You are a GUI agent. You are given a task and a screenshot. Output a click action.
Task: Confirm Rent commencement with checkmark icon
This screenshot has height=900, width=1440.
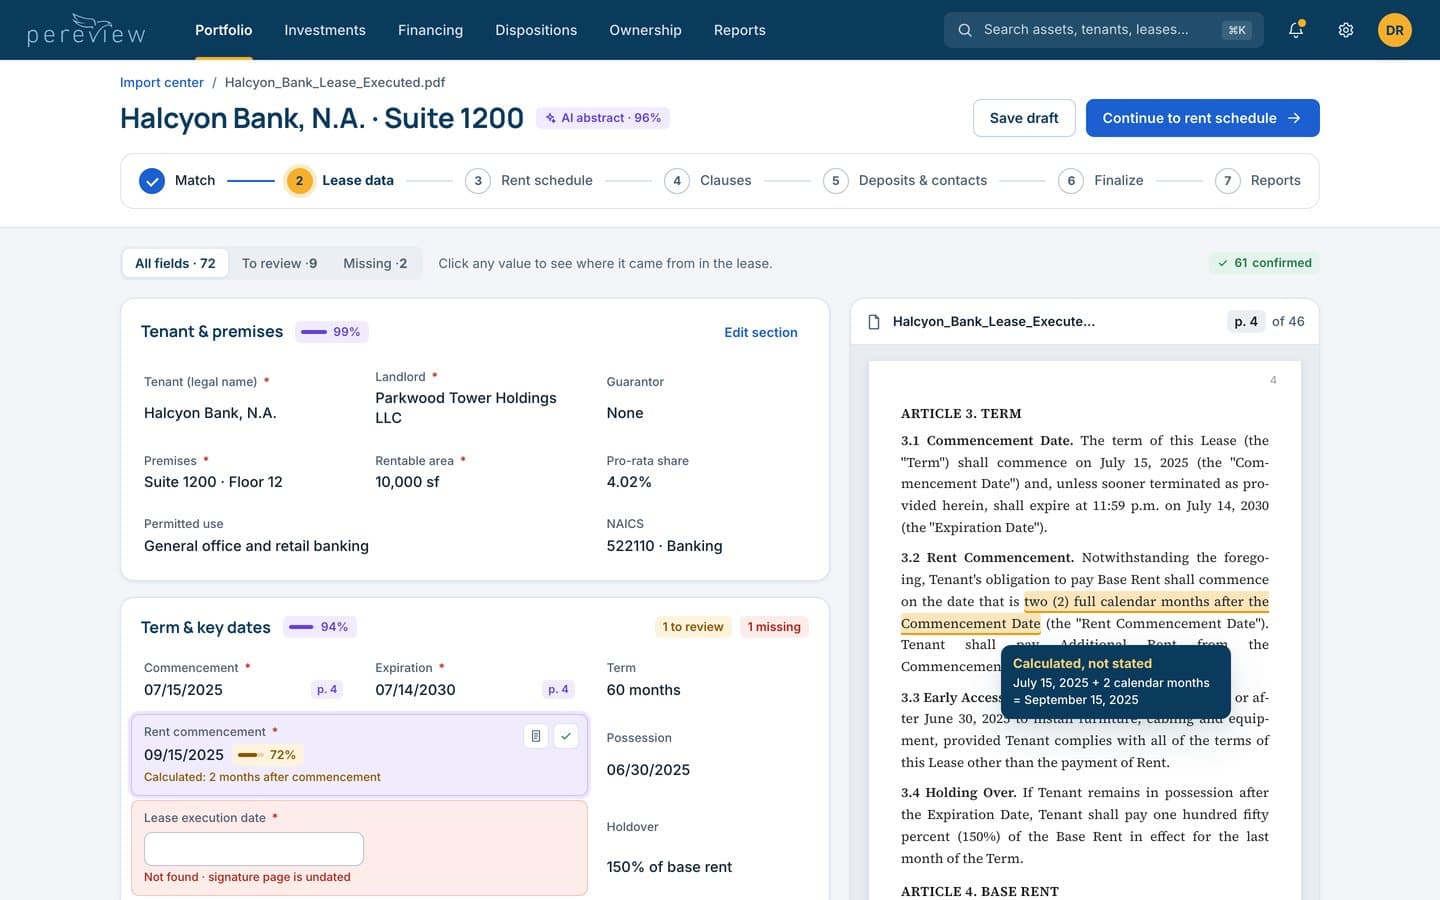[x=566, y=736]
